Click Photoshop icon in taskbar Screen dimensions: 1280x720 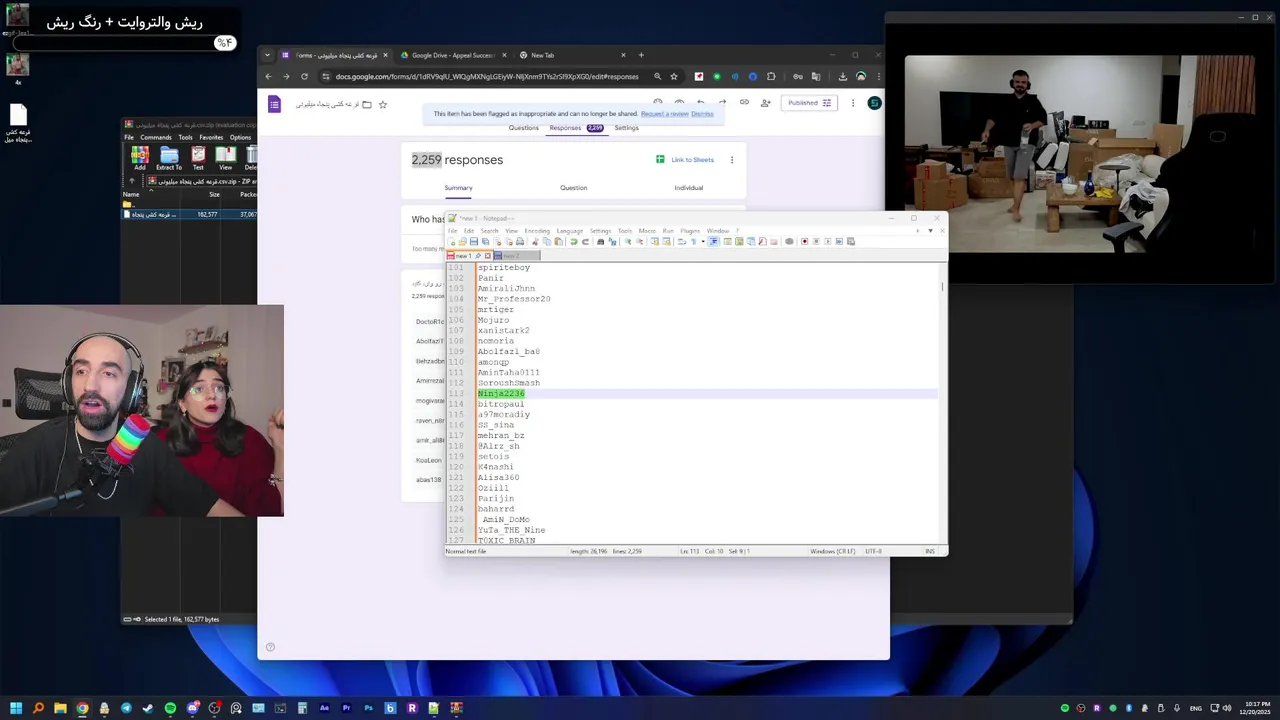[x=368, y=708]
